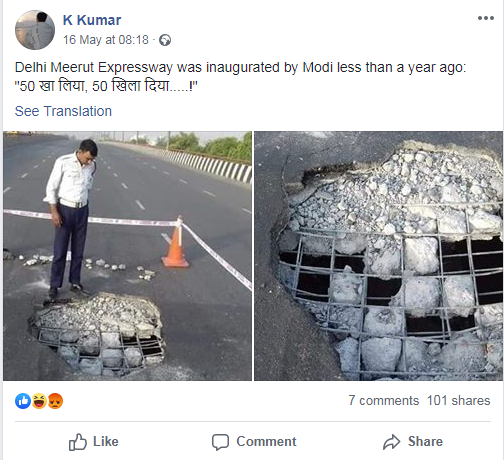Click the angry reaction icon
The height and width of the screenshot is (460, 504).
(x=55, y=401)
